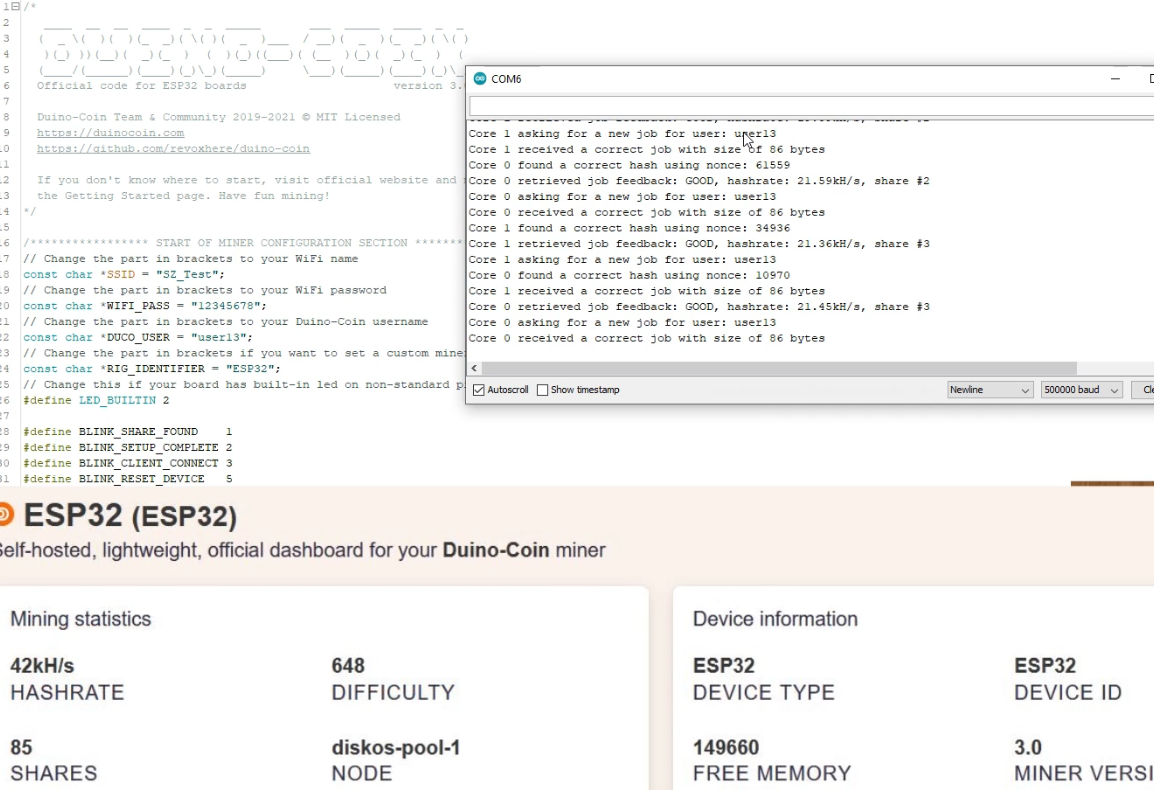Click the Duino-Coin dashboard logo
This screenshot has width=1154, height=790.
6,517
